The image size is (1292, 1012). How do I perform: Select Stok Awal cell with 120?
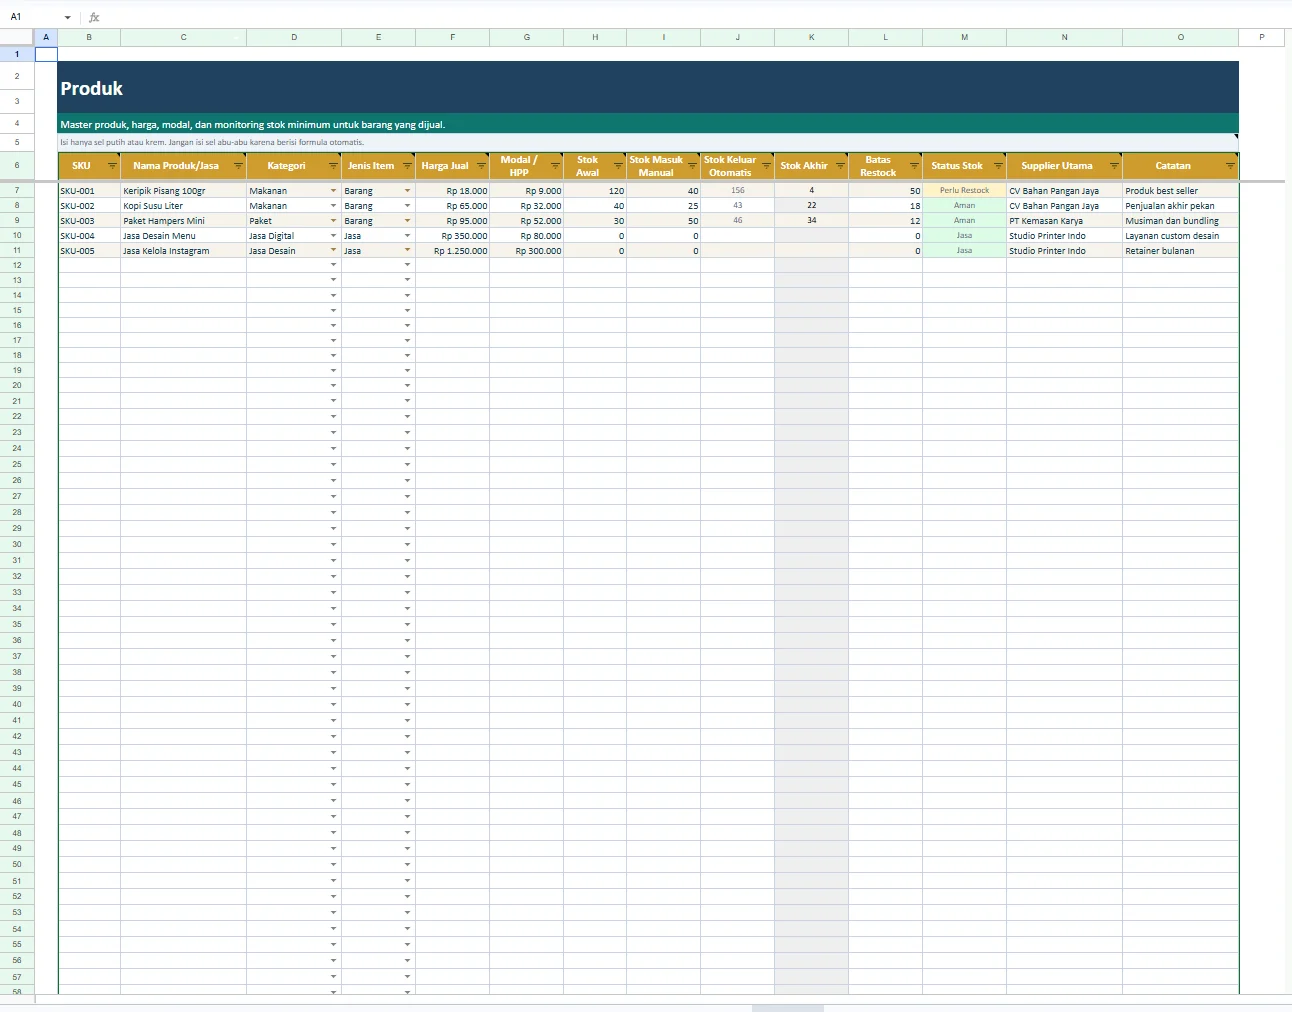coord(595,190)
